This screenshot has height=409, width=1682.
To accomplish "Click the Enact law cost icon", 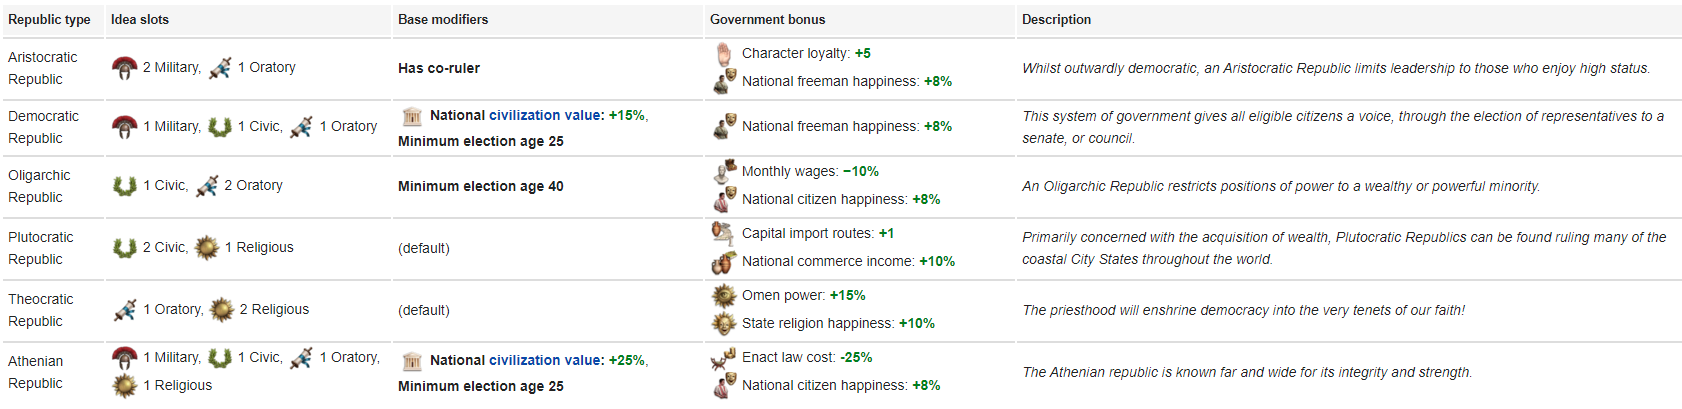I will pyautogui.click(x=724, y=358).
